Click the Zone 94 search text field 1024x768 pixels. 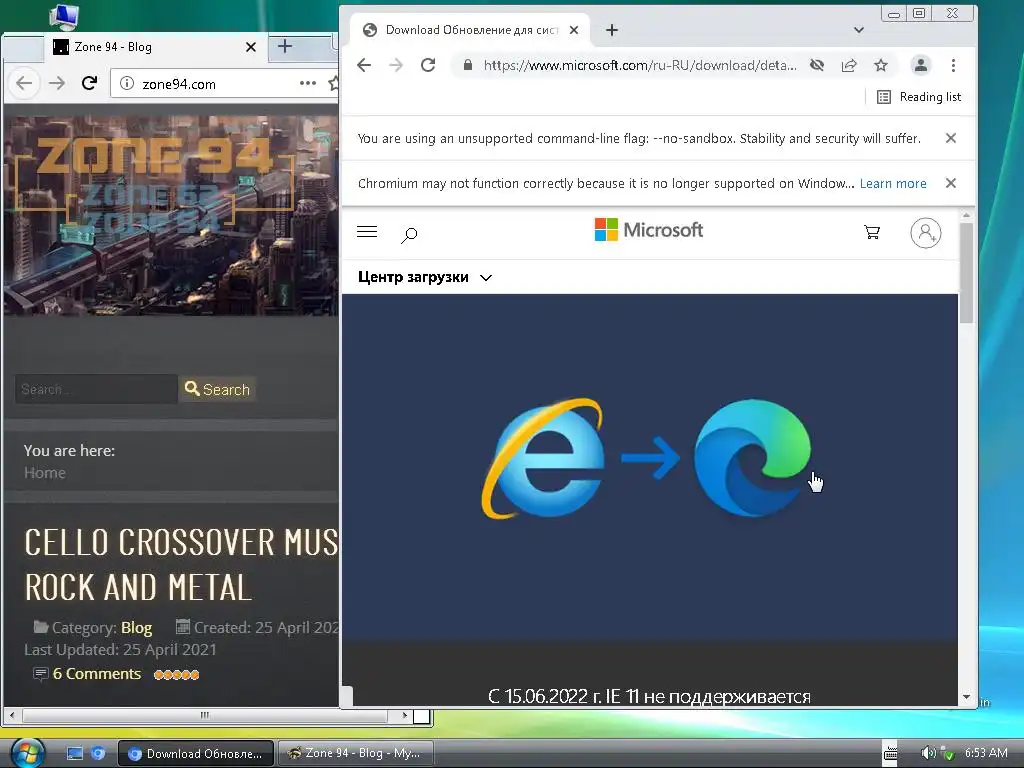tap(96, 389)
